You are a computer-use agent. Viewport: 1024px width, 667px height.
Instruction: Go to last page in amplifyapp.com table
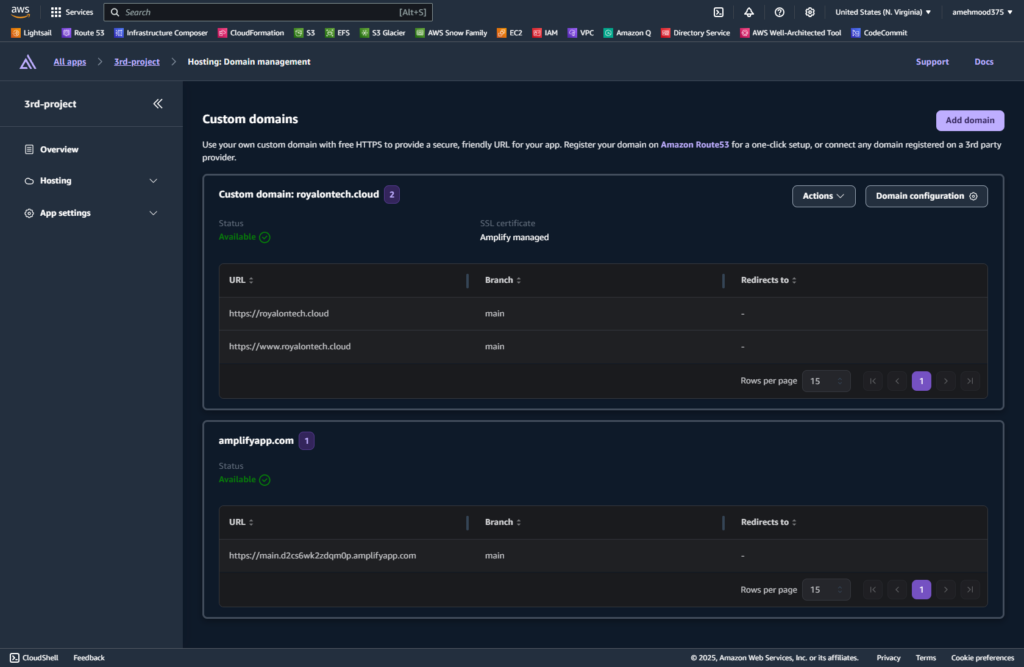tap(970, 589)
